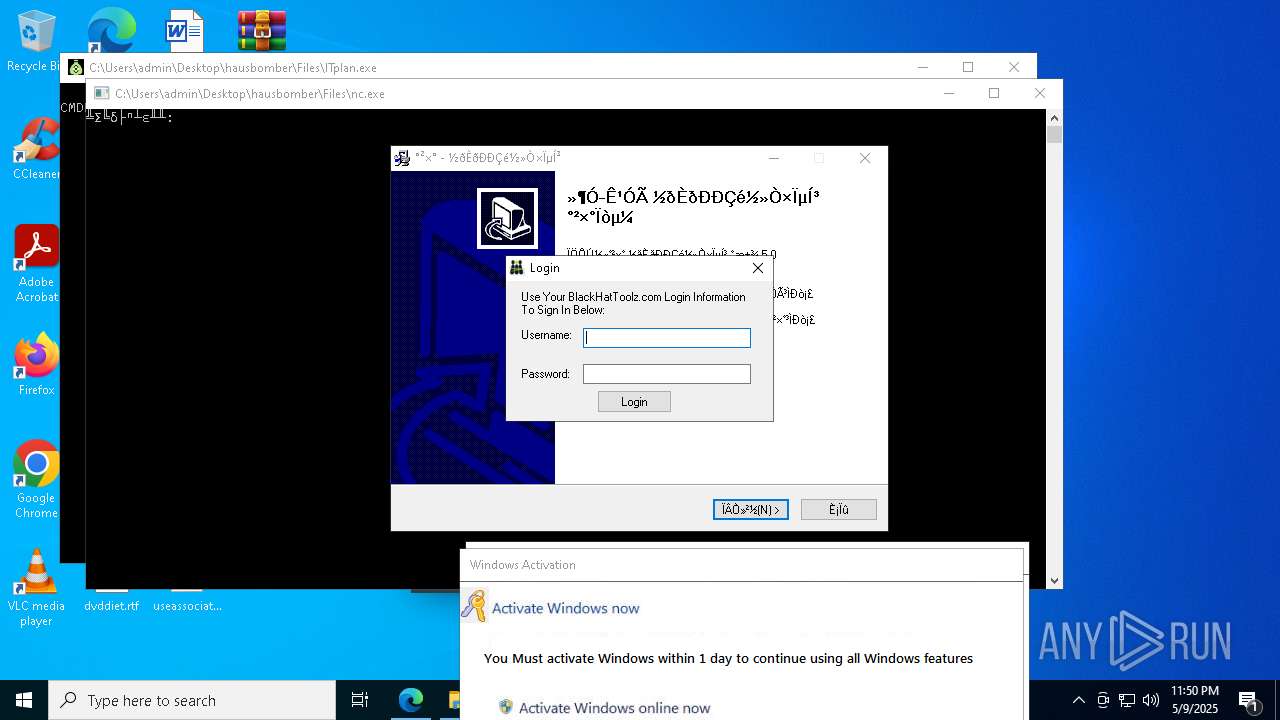Click the Login dialog title icon
This screenshot has height=720, width=1280.
click(517, 268)
